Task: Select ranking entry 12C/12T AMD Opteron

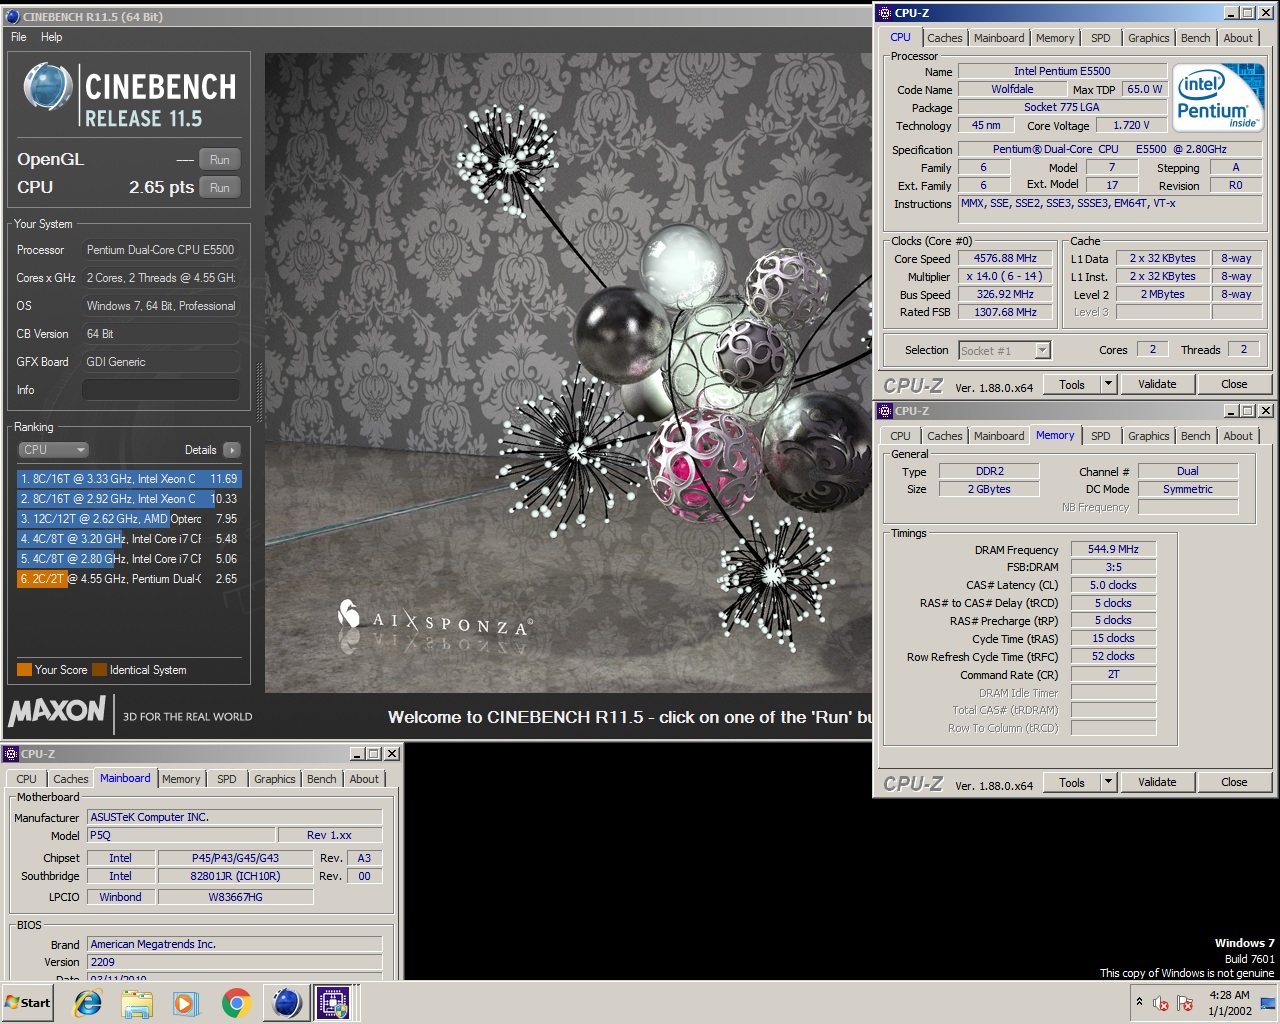Action: (x=129, y=519)
